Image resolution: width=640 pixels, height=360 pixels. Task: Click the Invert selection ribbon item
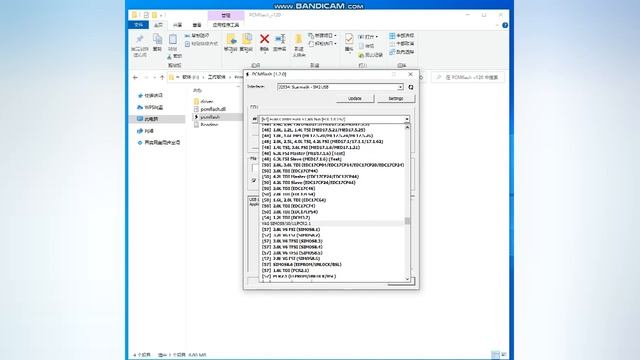402,52
